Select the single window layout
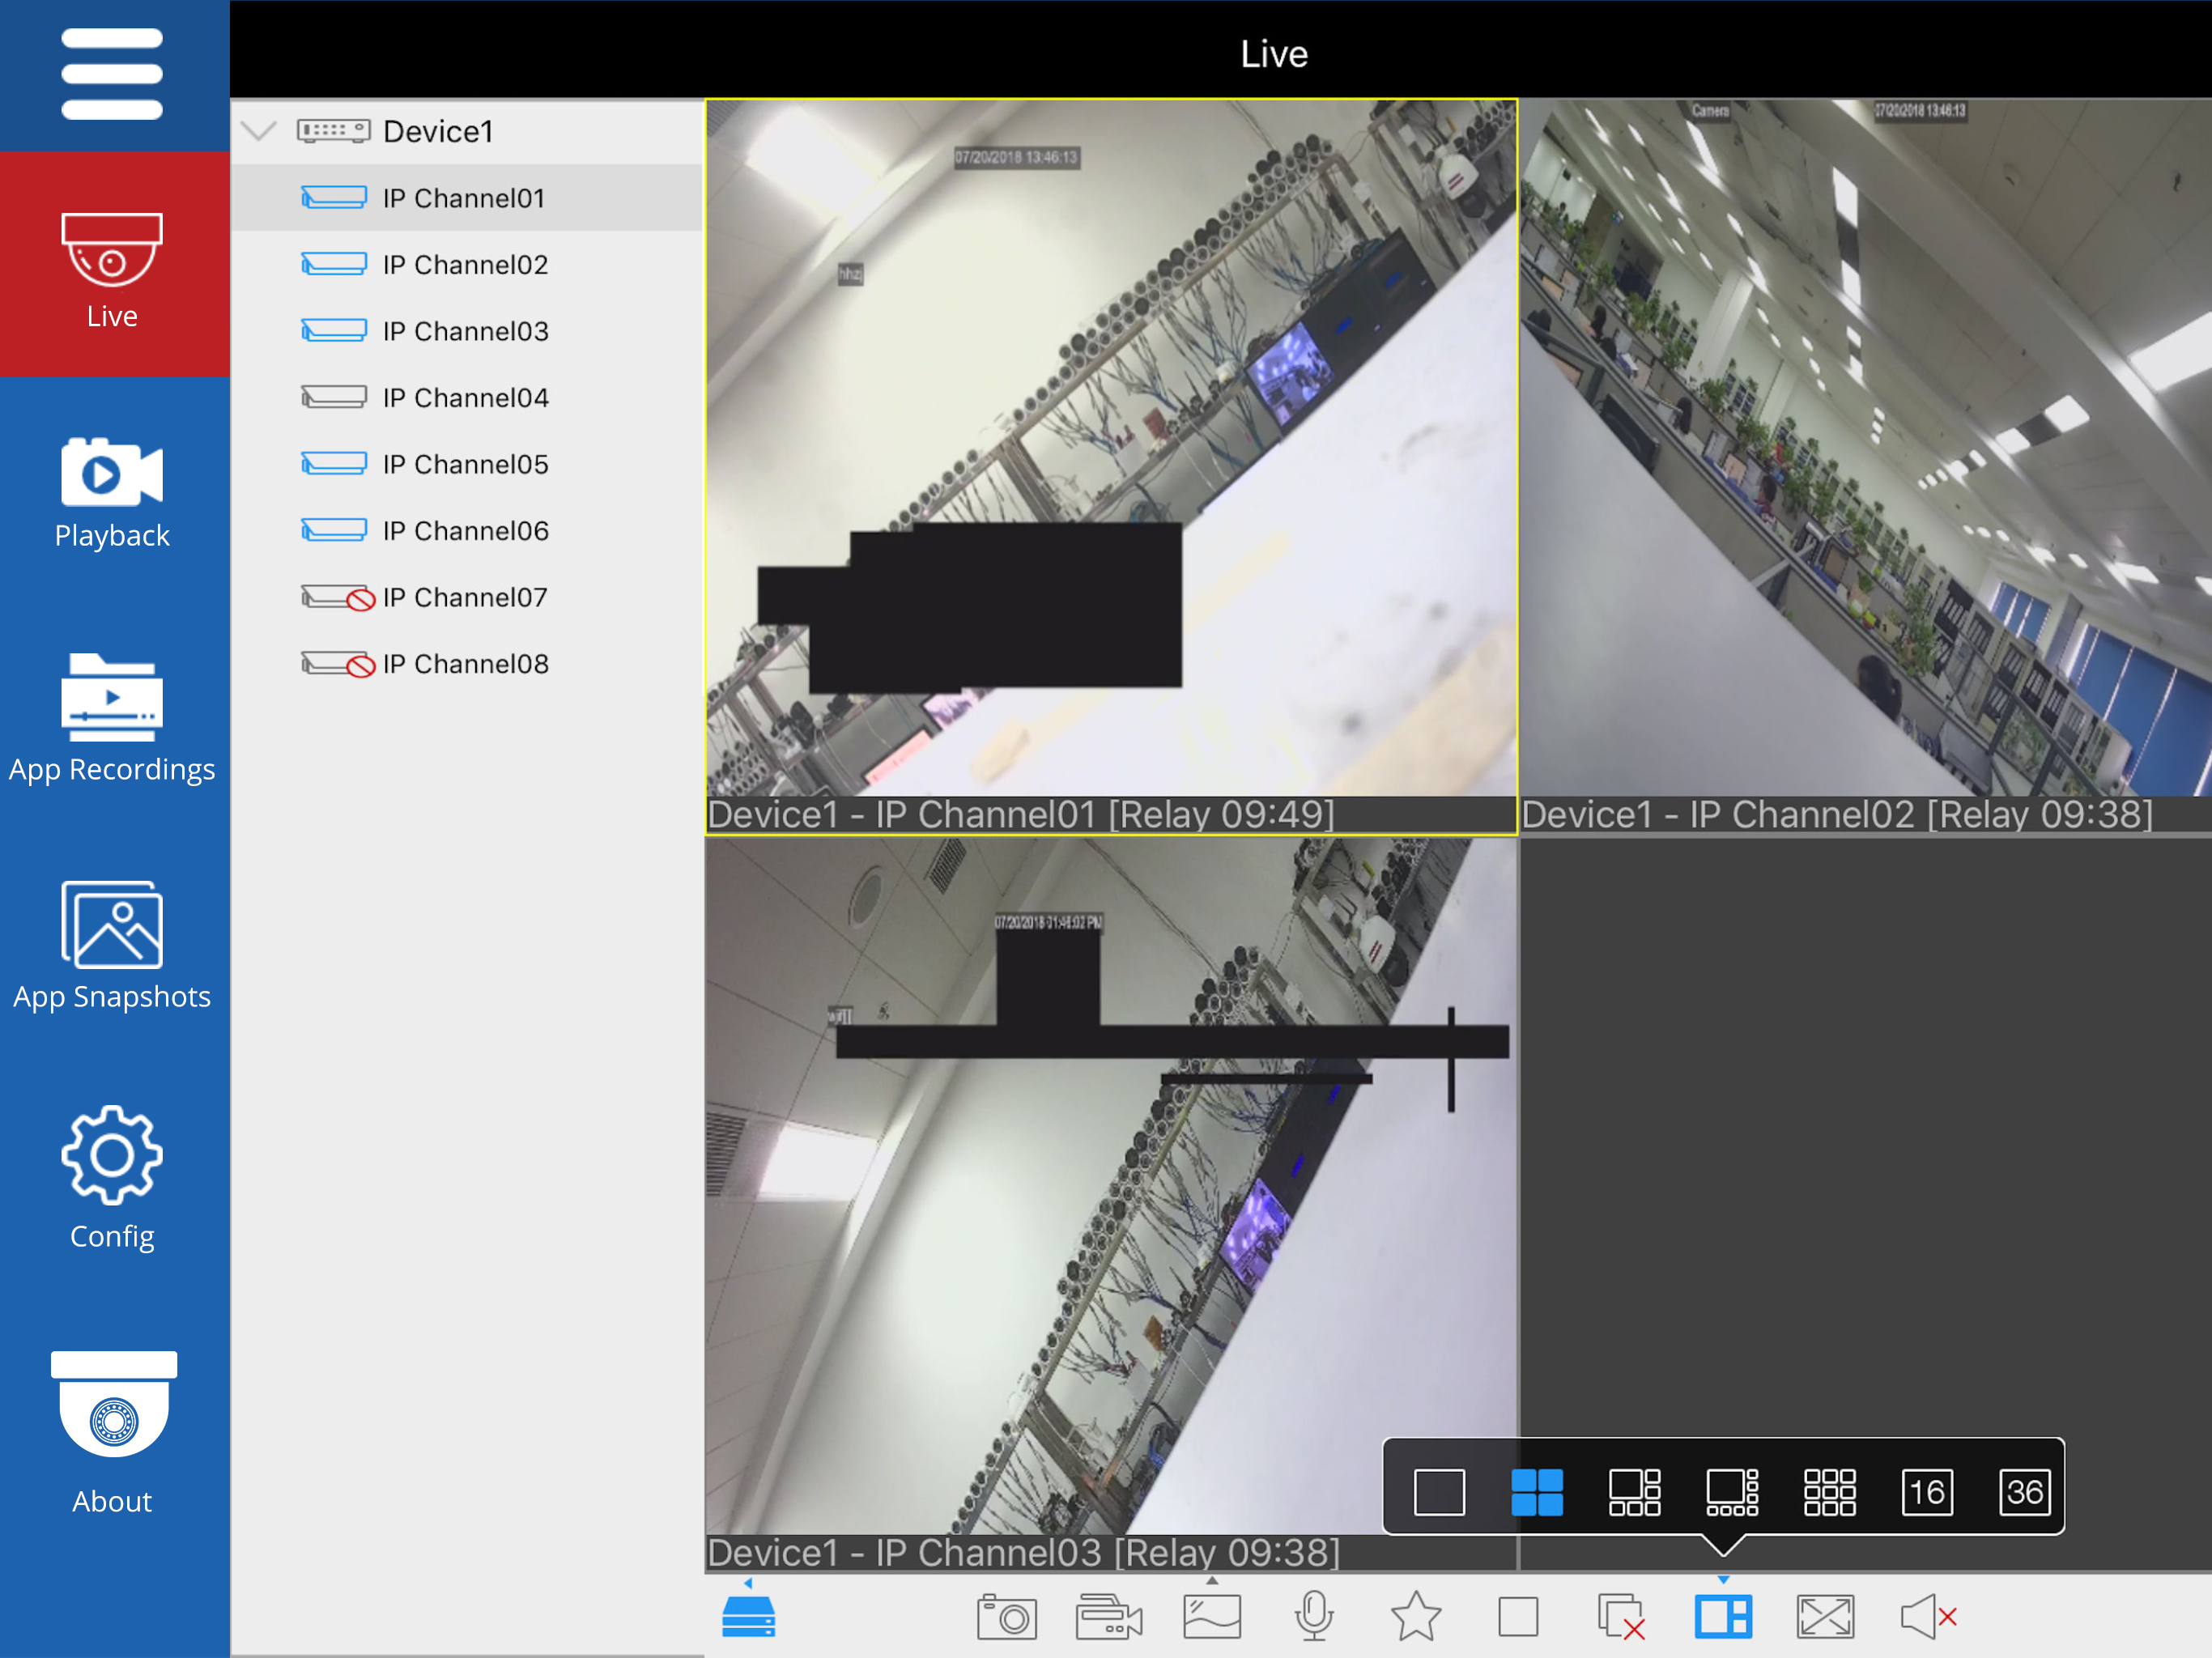The width and height of the screenshot is (2212, 1658). (1439, 1492)
